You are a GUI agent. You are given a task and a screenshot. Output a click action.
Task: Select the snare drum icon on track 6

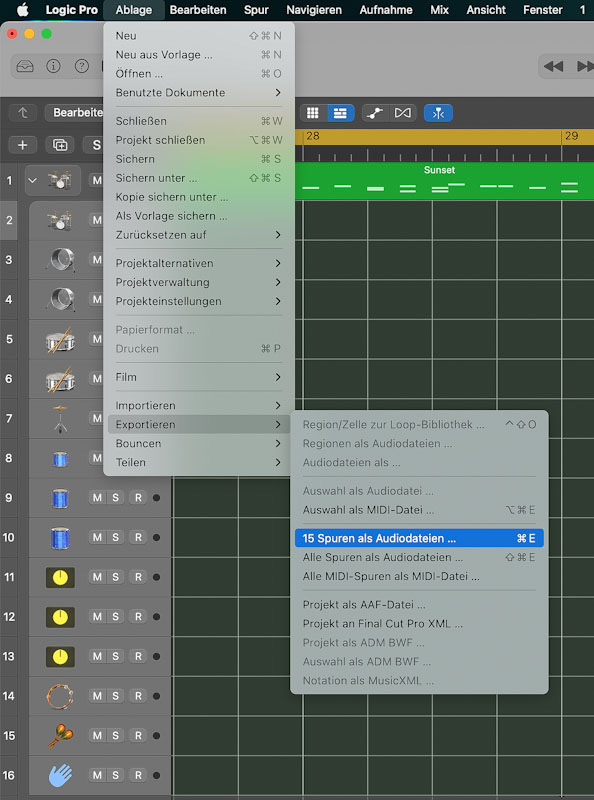point(60,379)
